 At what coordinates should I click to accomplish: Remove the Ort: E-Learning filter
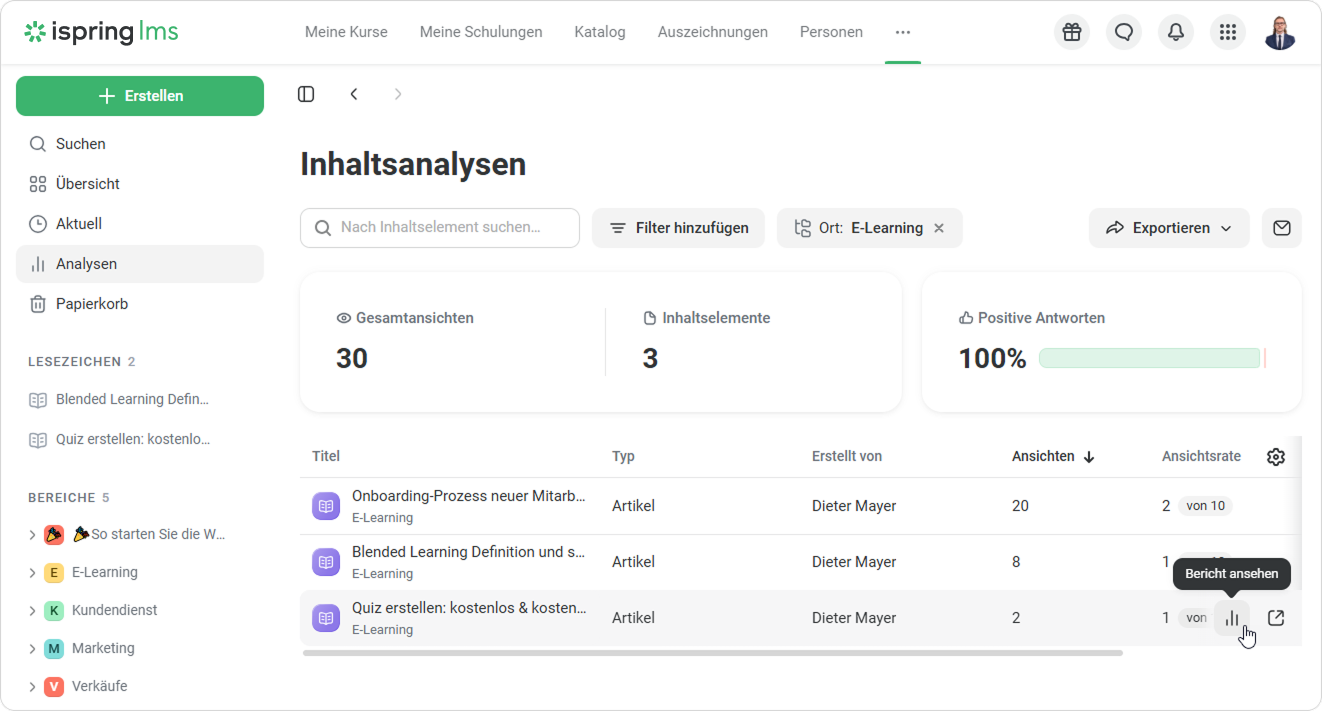pyautogui.click(x=939, y=228)
